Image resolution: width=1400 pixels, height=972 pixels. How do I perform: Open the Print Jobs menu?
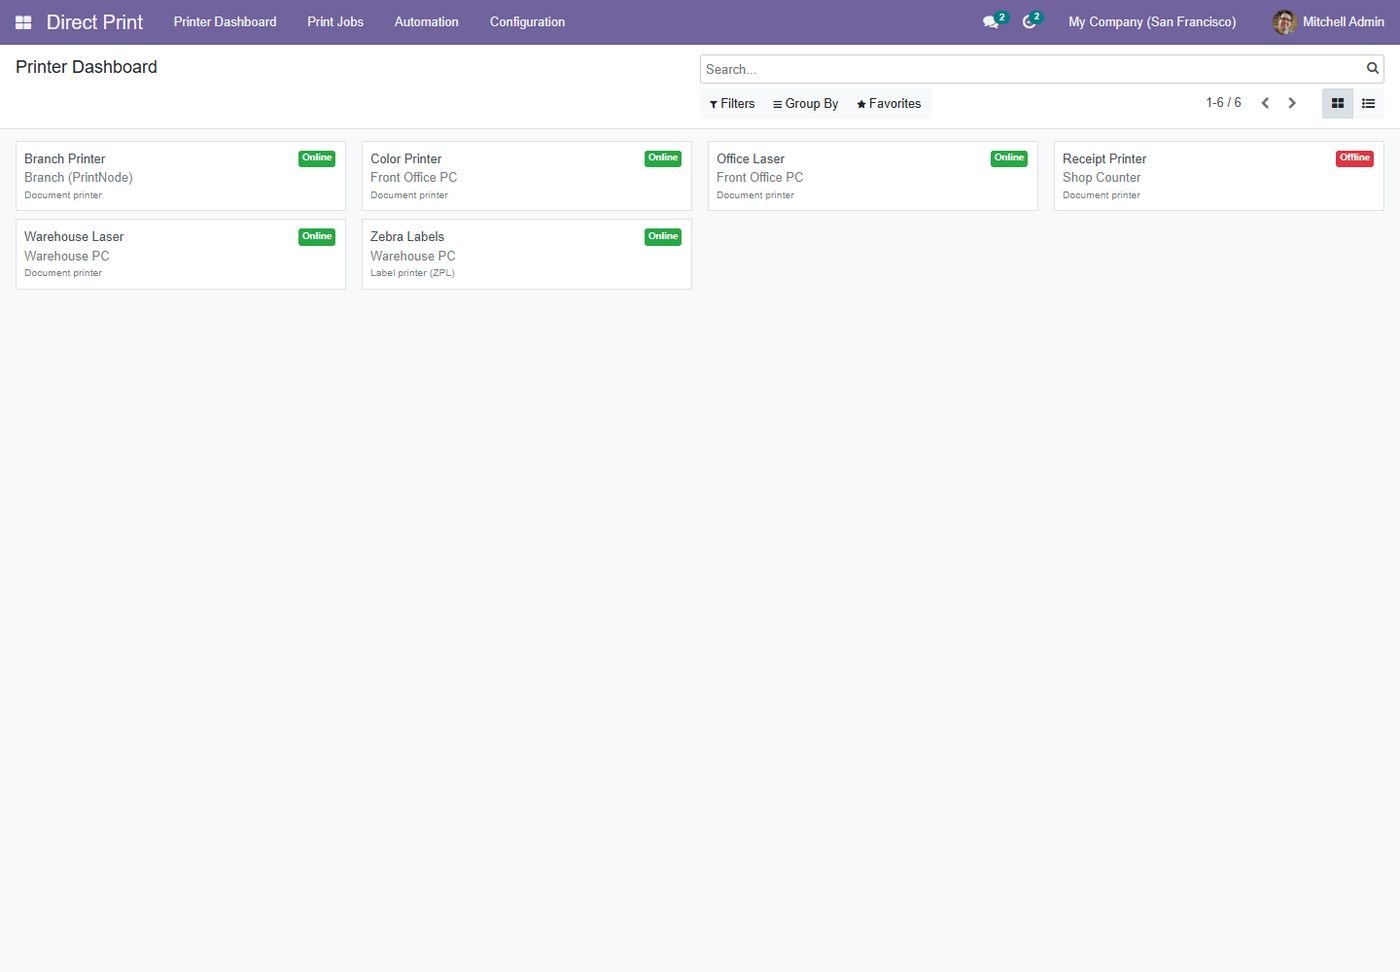pyautogui.click(x=335, y=22)
